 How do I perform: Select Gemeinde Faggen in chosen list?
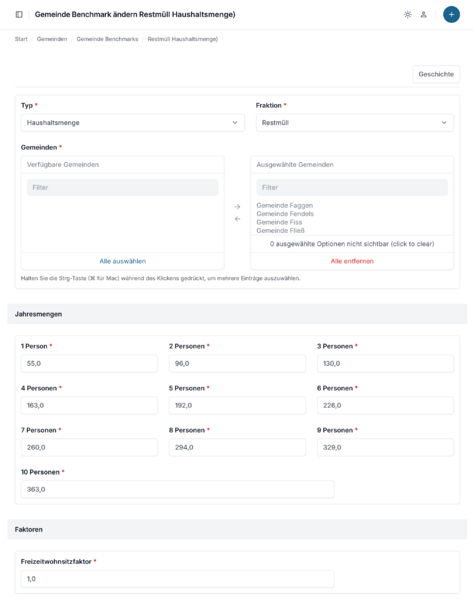285,205
